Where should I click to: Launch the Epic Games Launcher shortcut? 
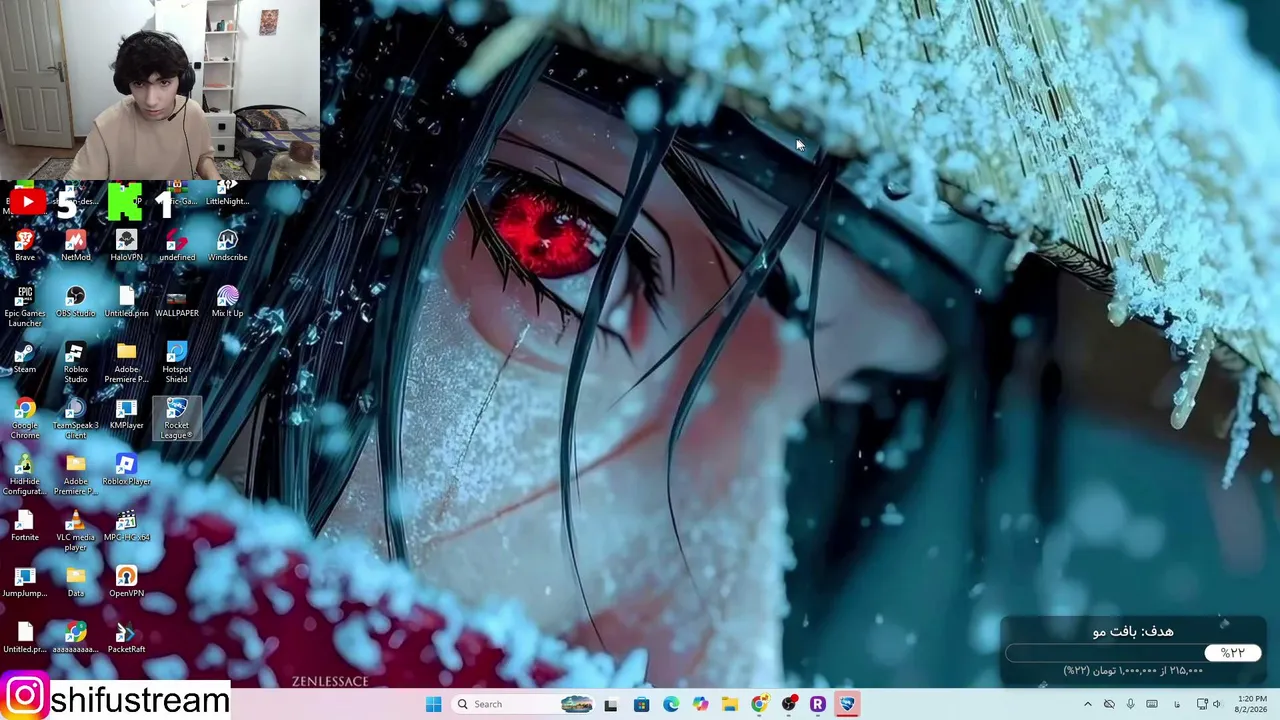click(x=25, y=307)
